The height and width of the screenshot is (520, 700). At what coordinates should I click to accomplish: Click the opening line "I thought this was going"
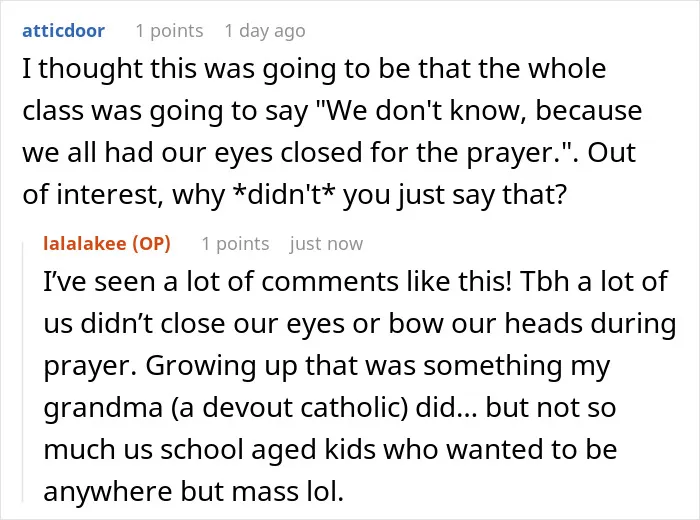click(x=179, y=69)
